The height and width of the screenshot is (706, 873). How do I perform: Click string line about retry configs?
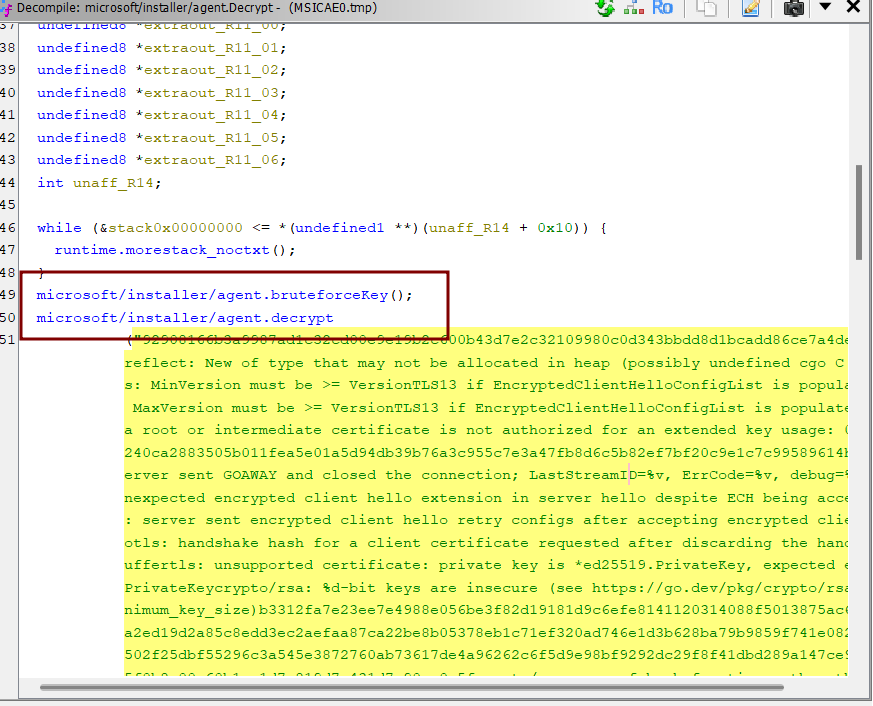(486, 520)
